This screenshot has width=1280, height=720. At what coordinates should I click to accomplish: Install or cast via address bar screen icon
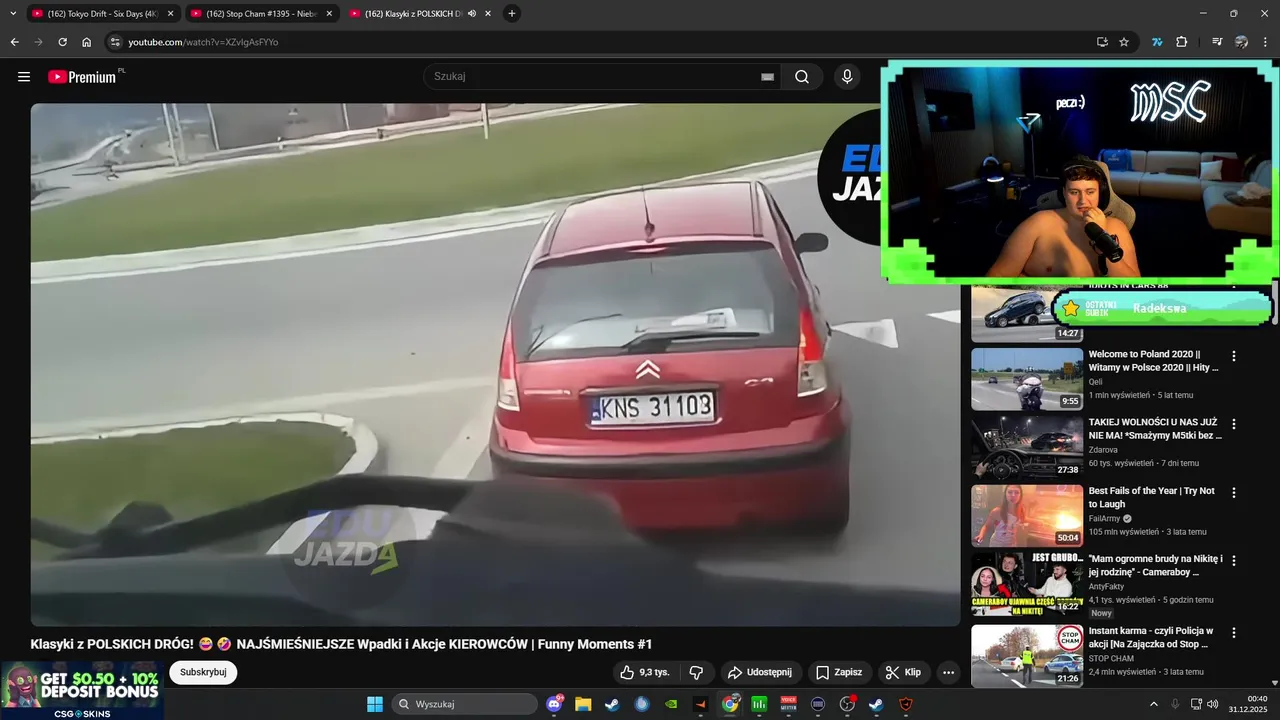1102,42
